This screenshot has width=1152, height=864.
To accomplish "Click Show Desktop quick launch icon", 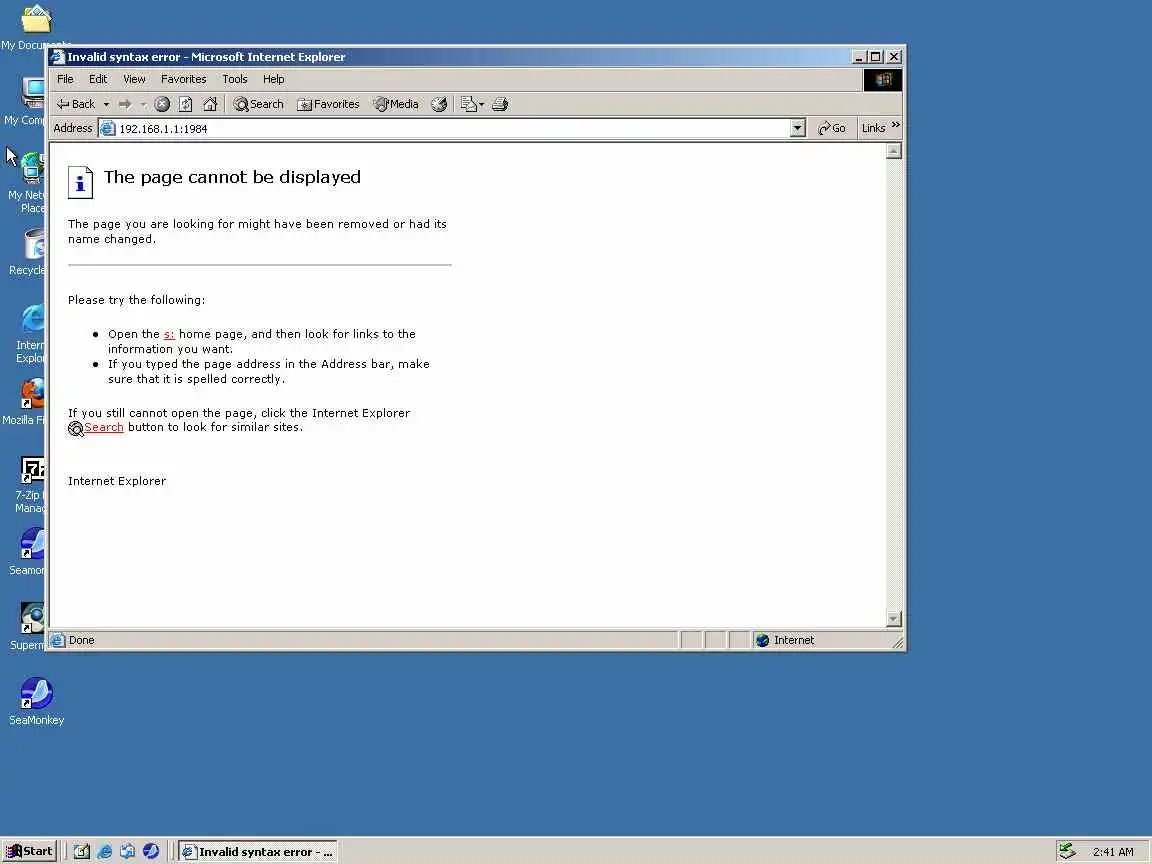I will click(82, 852).
